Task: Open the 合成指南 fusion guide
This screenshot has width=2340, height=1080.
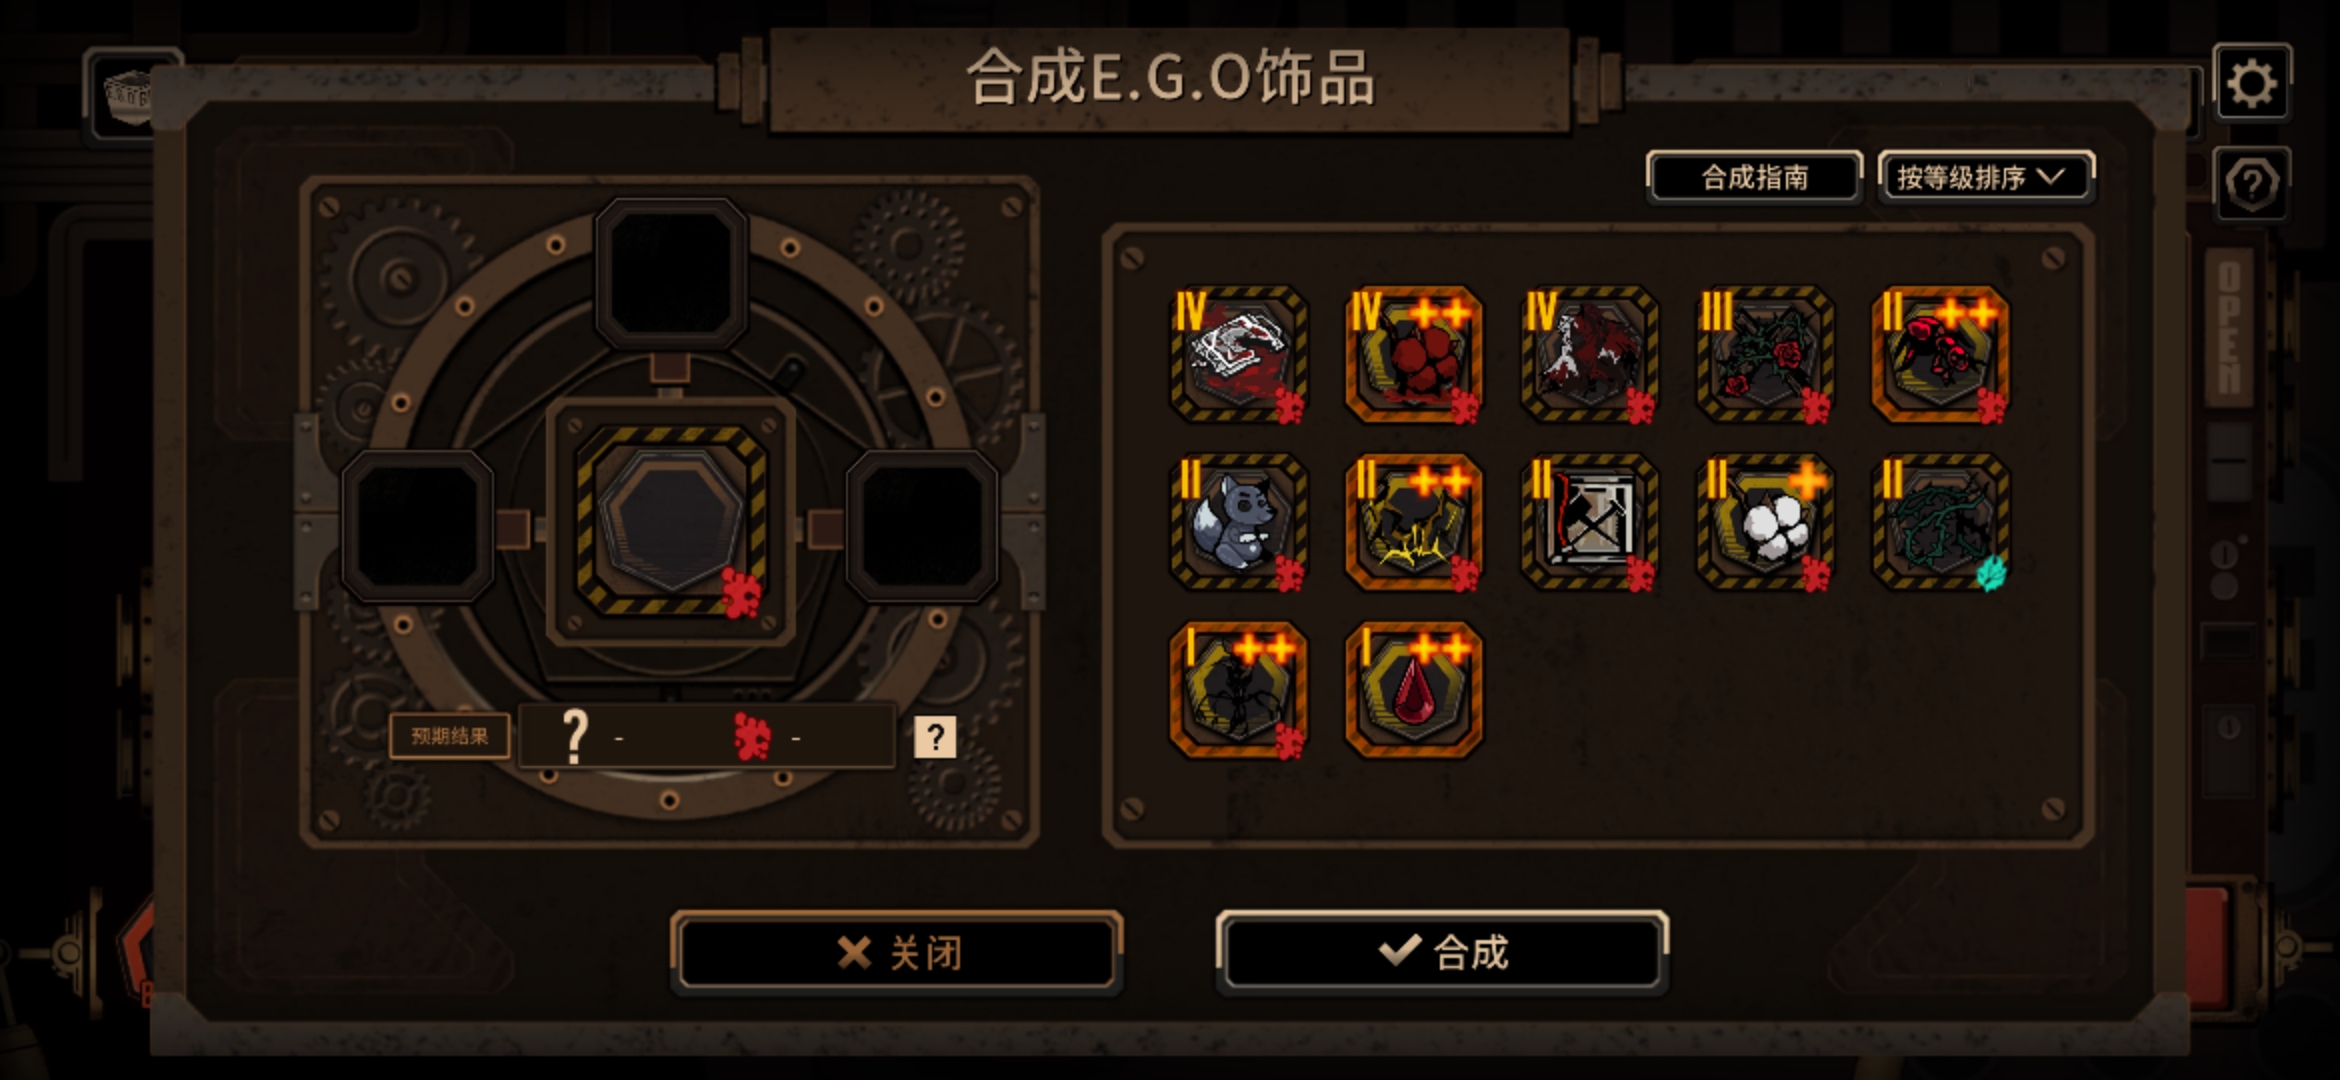Action: (x=1754, y=177)
